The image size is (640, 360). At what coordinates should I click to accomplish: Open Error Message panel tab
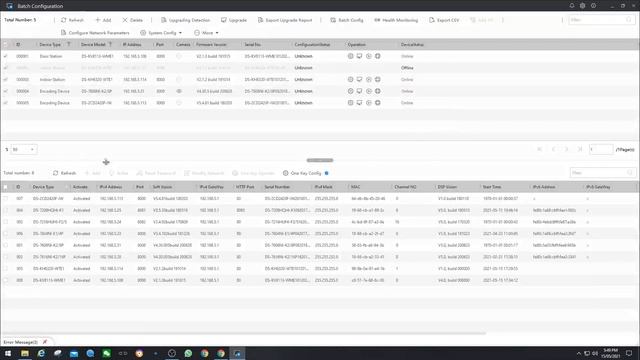coord(20,342)
